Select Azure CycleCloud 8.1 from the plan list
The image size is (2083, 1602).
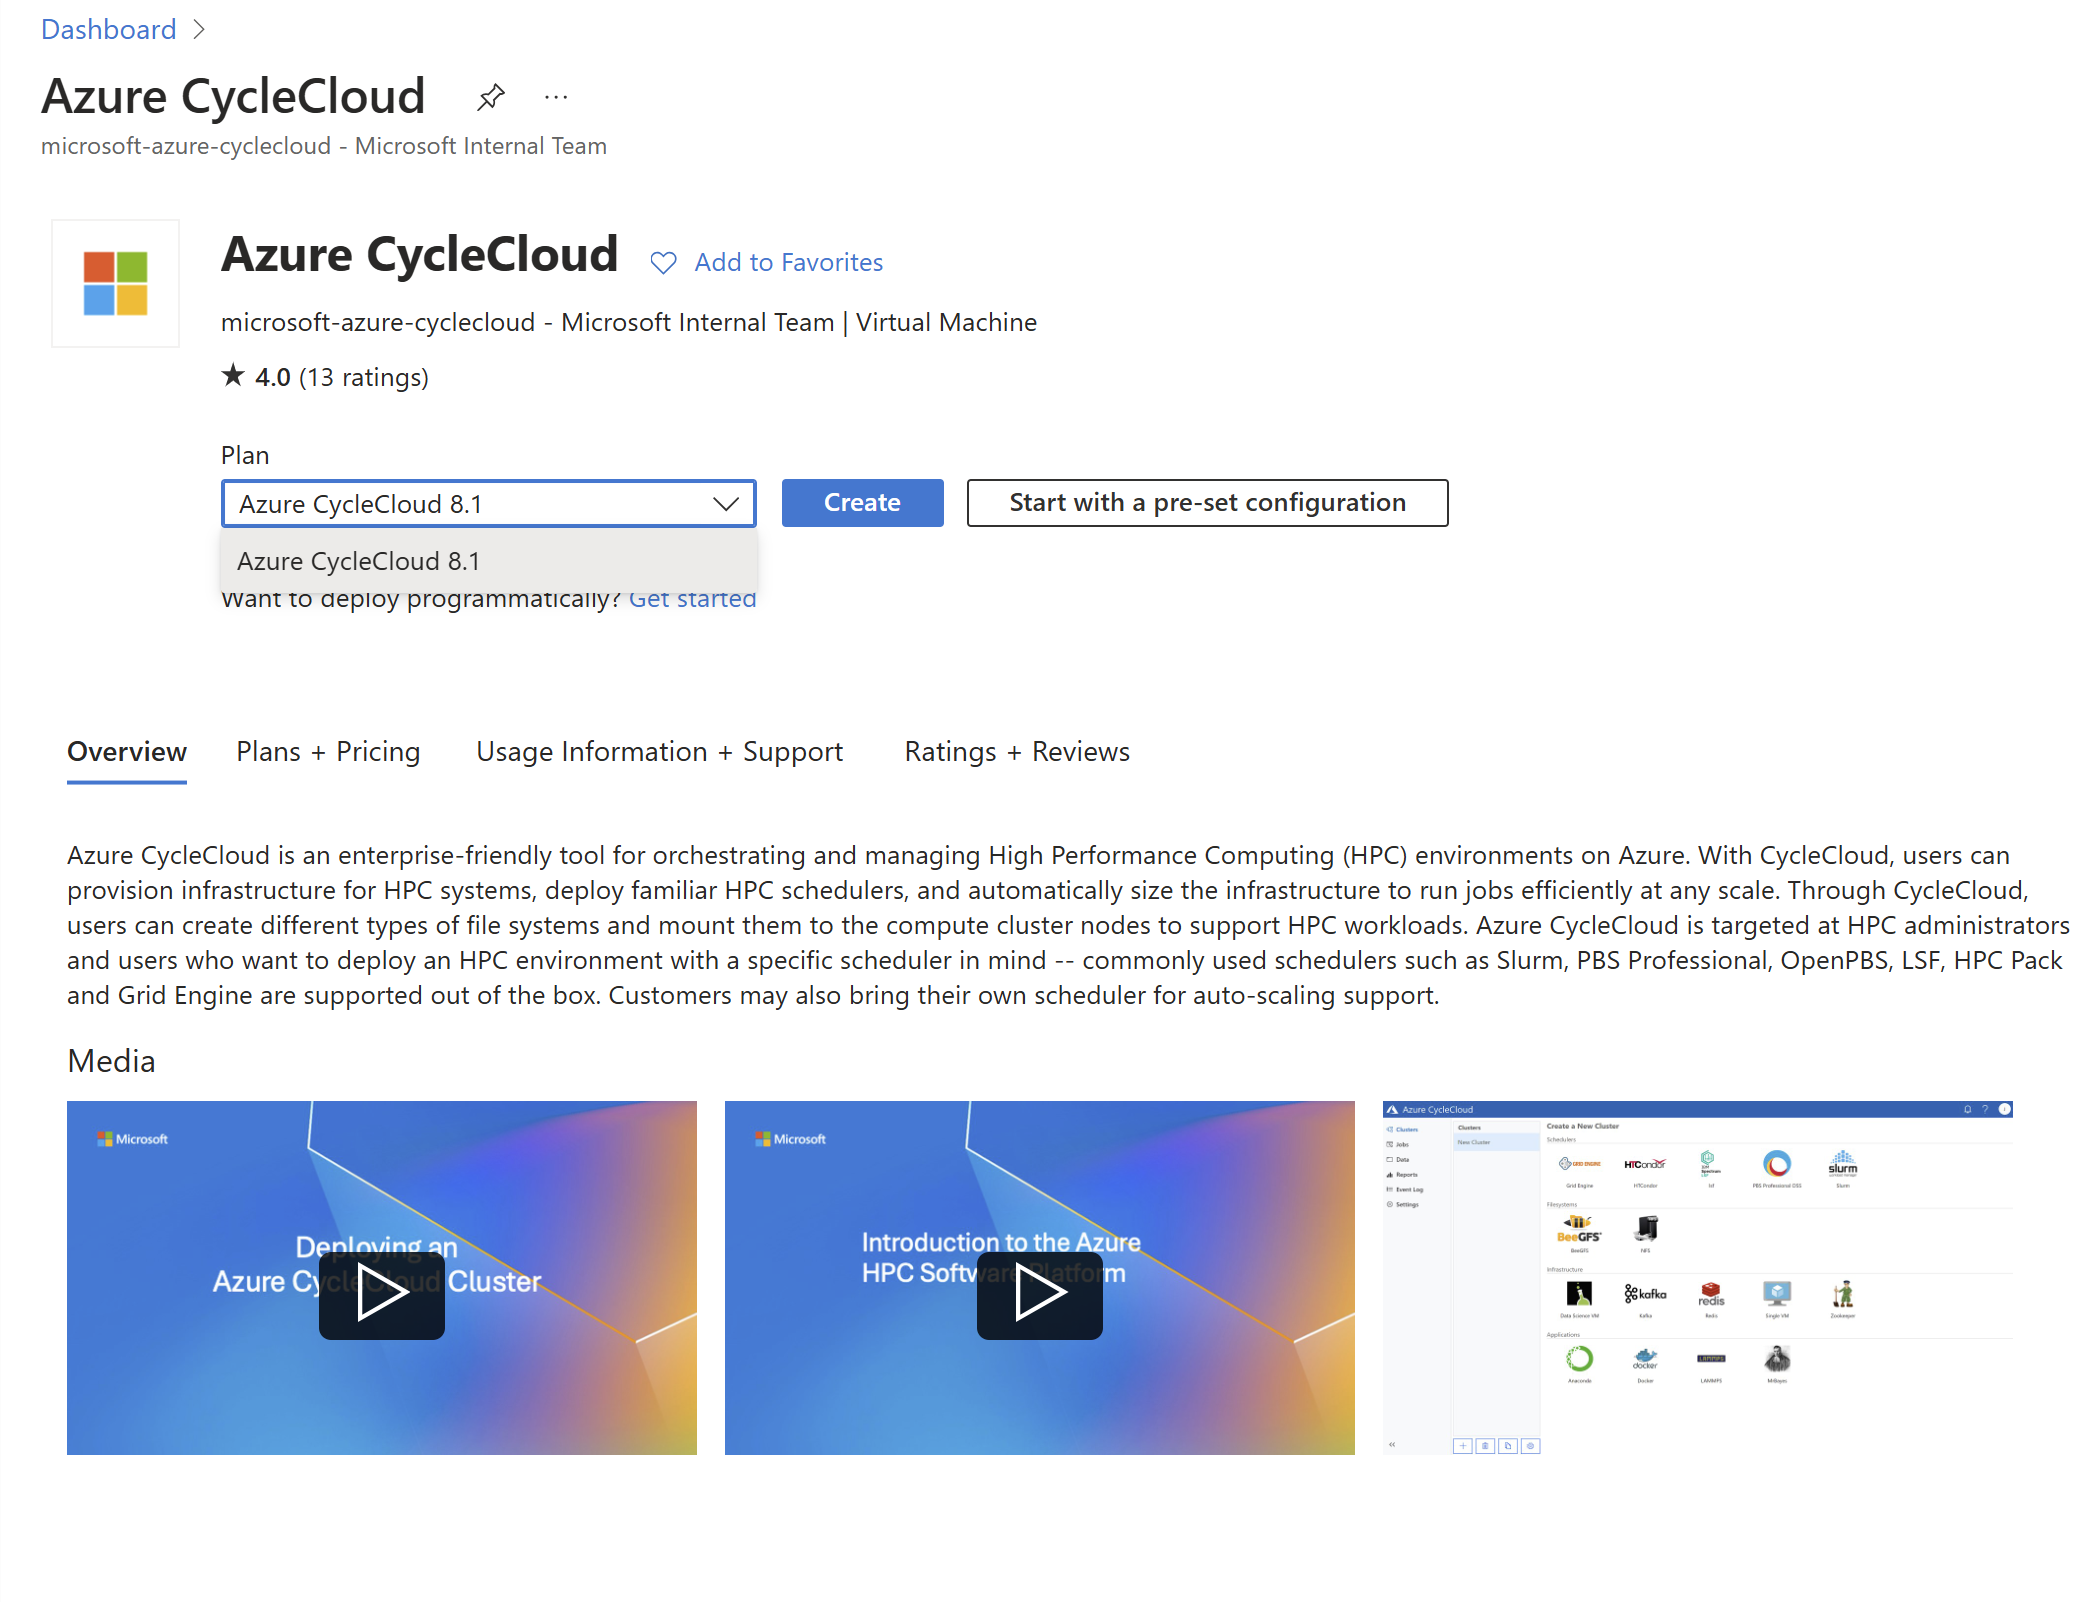click(489, 561)
